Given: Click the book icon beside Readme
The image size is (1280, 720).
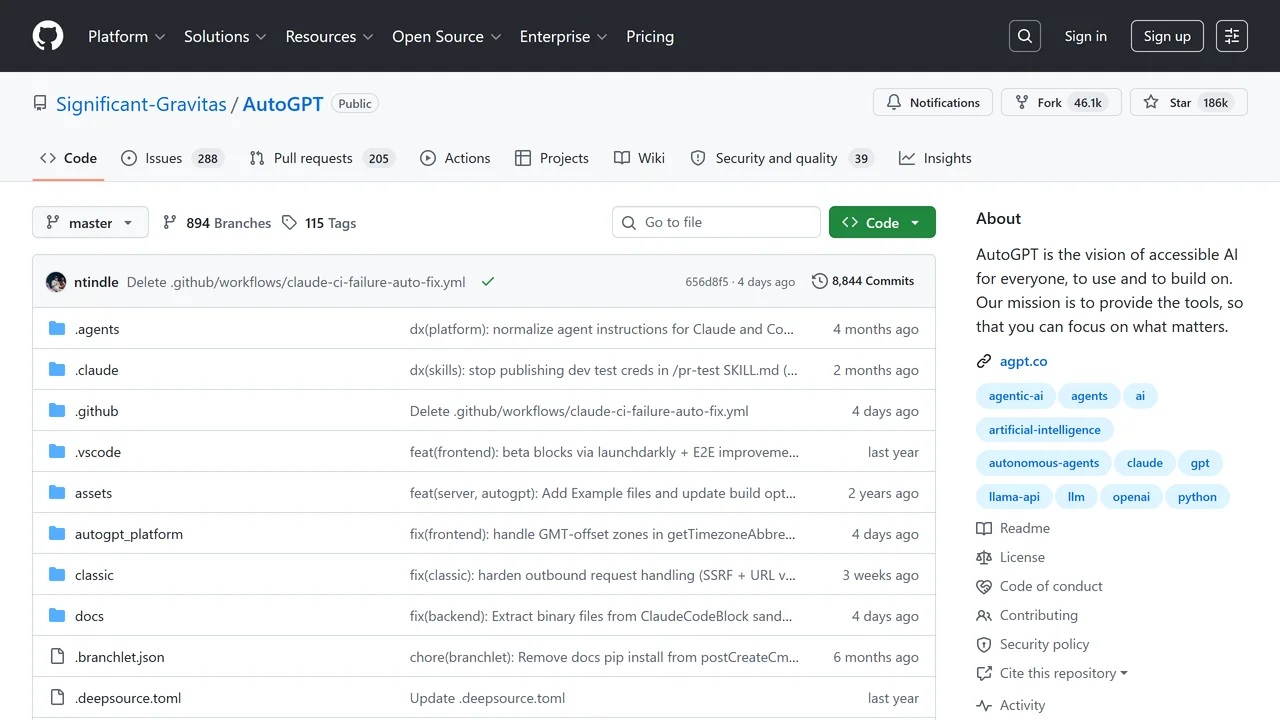Looking at the screenshot, I should [984, 528].
